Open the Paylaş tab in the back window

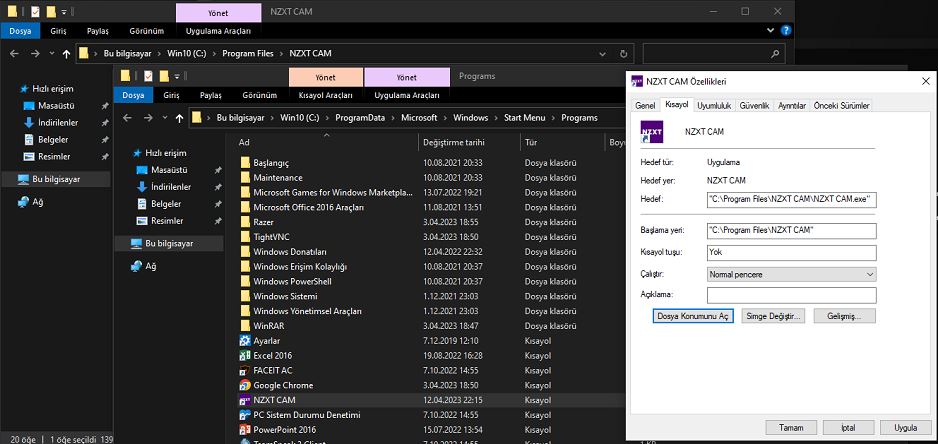pos(98,31)
